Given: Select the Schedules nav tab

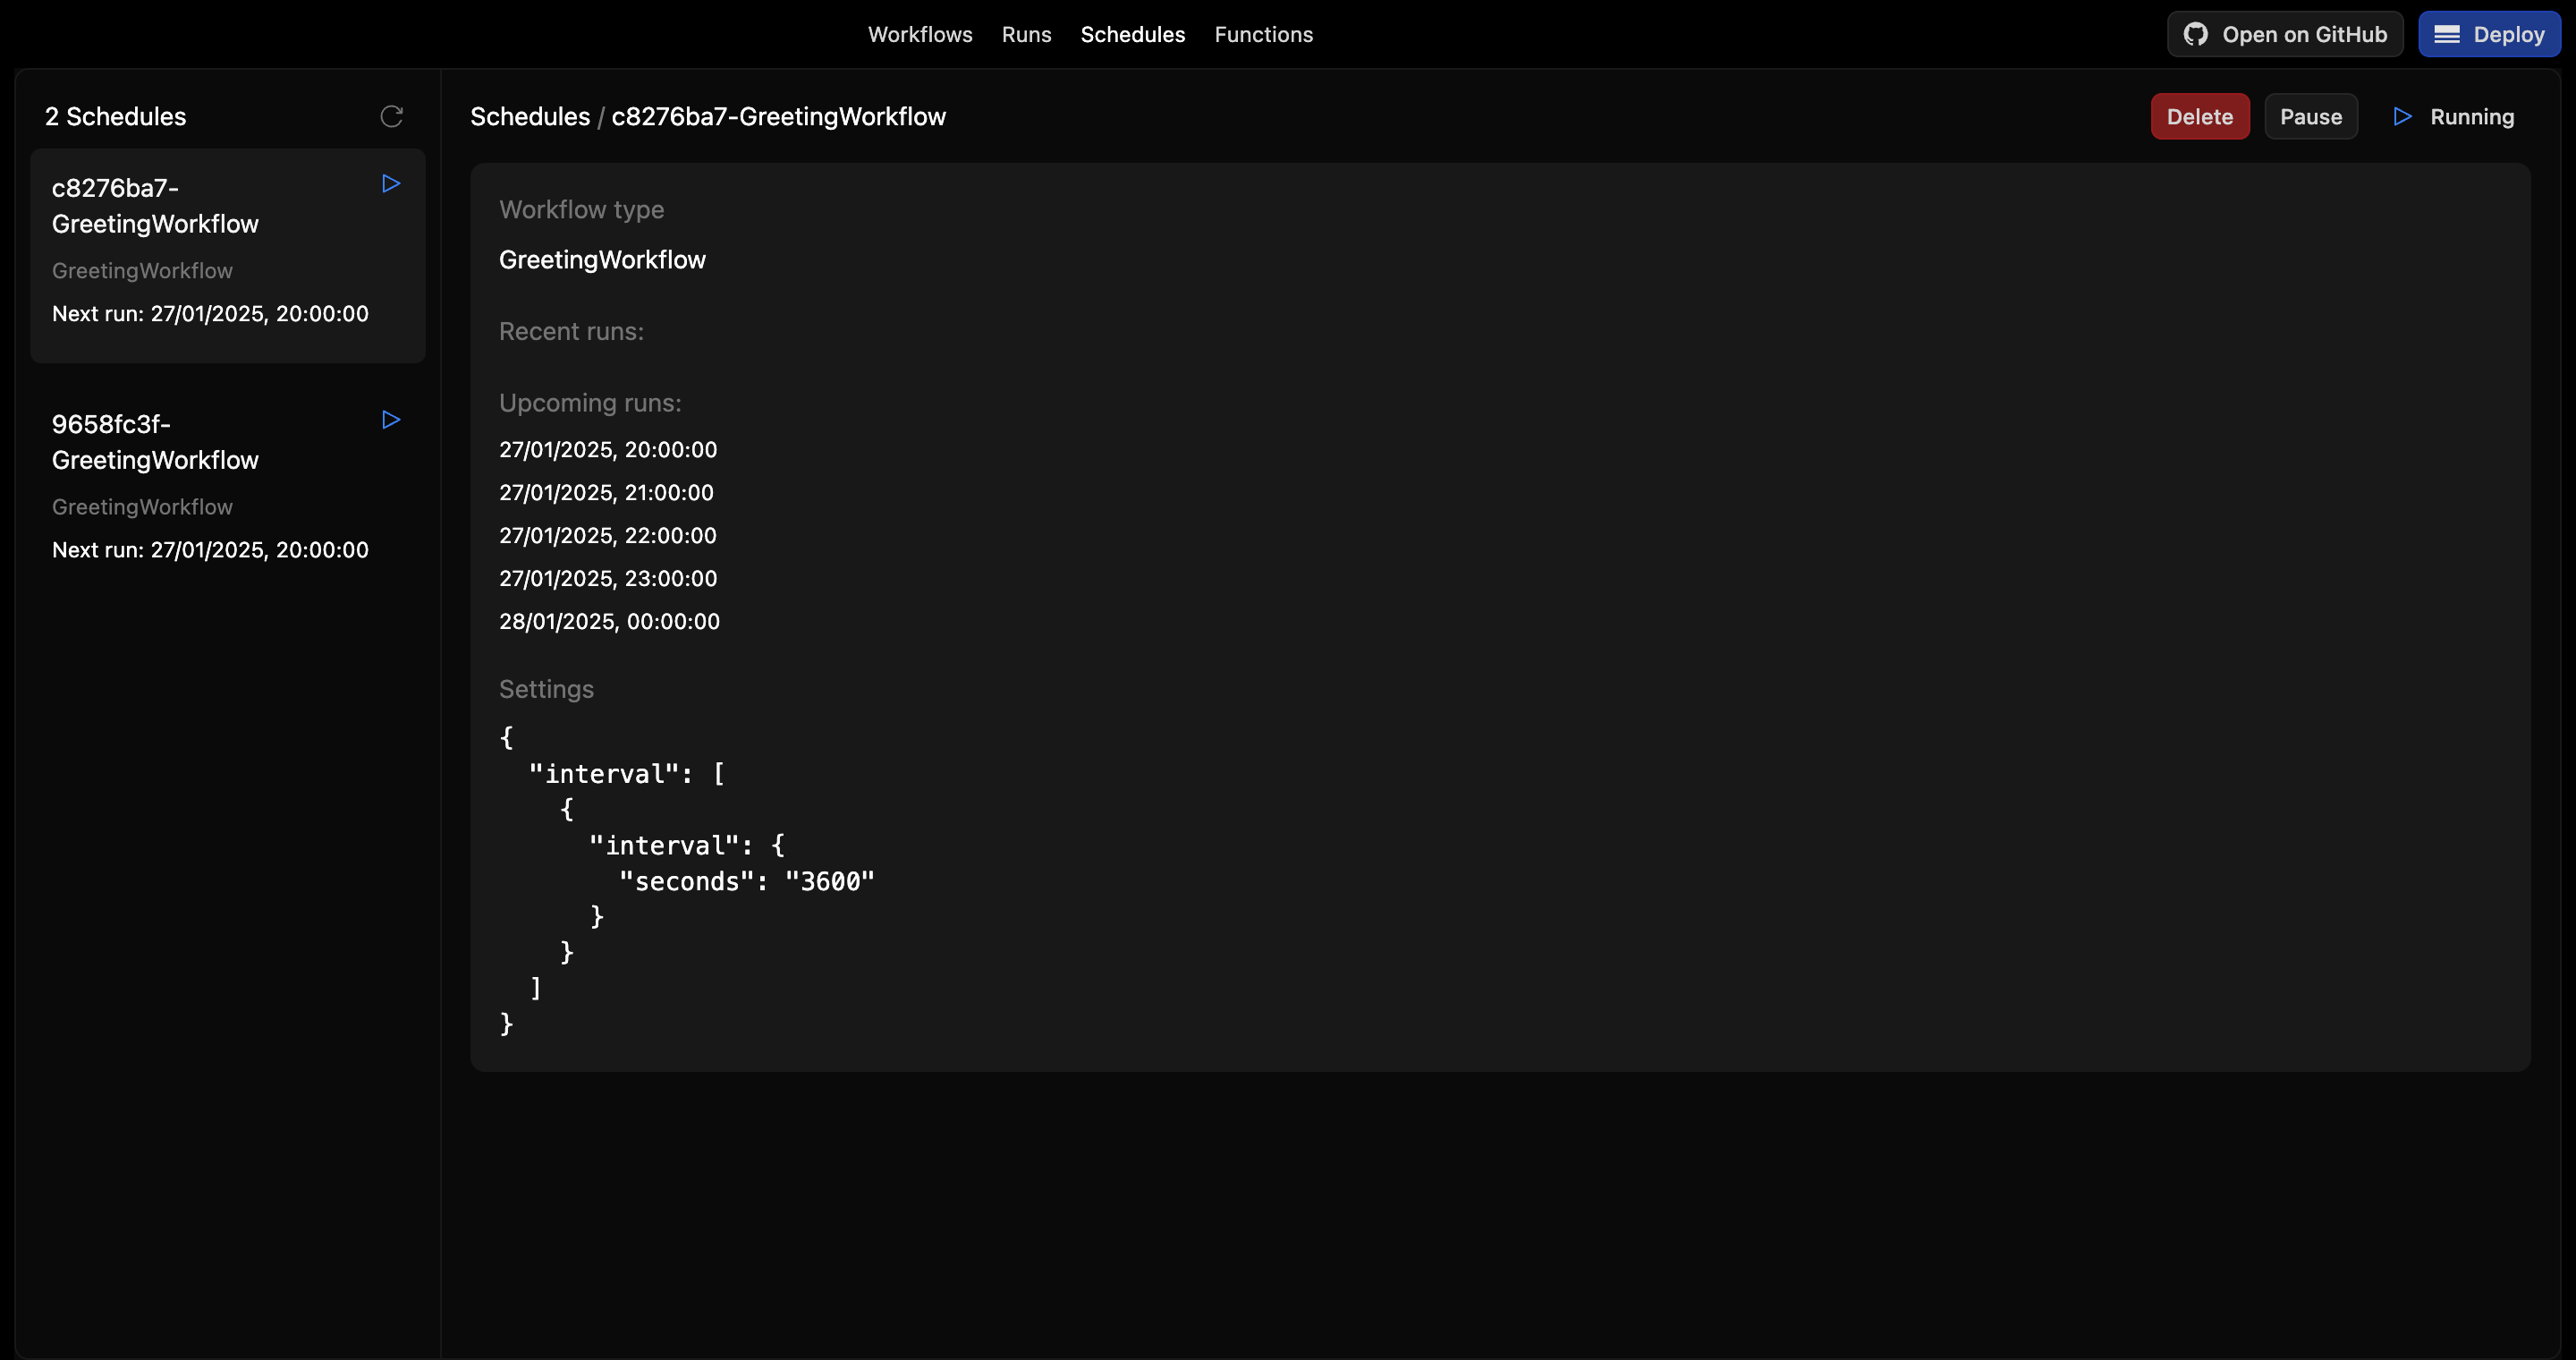Looking at the screenshot, I should click(x=1132, y=35).
